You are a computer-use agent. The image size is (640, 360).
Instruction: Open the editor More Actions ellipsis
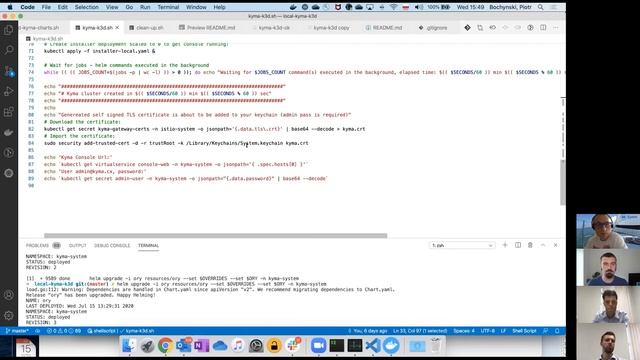tap(556, 28)
